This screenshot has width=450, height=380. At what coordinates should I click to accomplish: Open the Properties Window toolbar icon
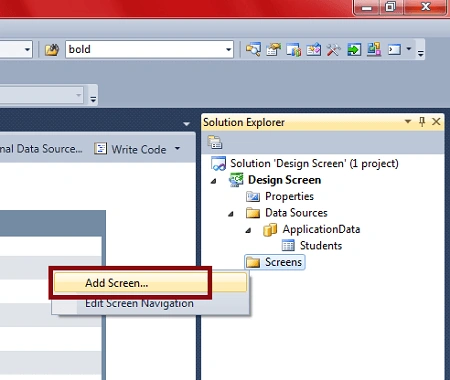coord(274,50)
